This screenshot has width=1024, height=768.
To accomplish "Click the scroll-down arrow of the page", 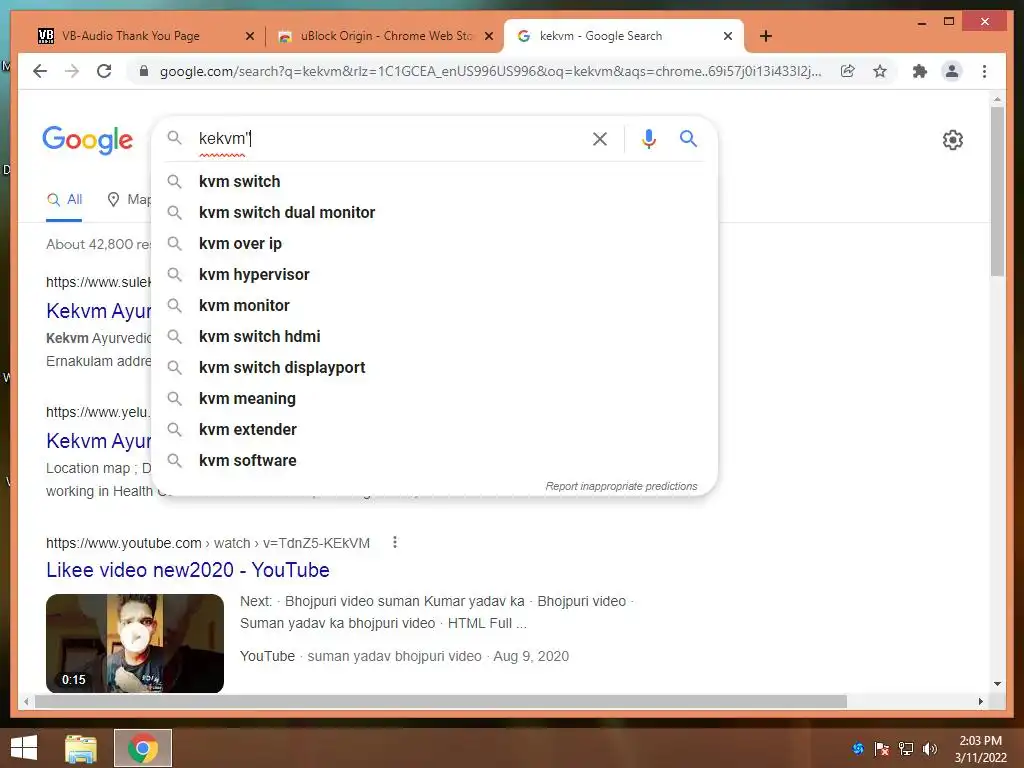I will coord(997,684).
